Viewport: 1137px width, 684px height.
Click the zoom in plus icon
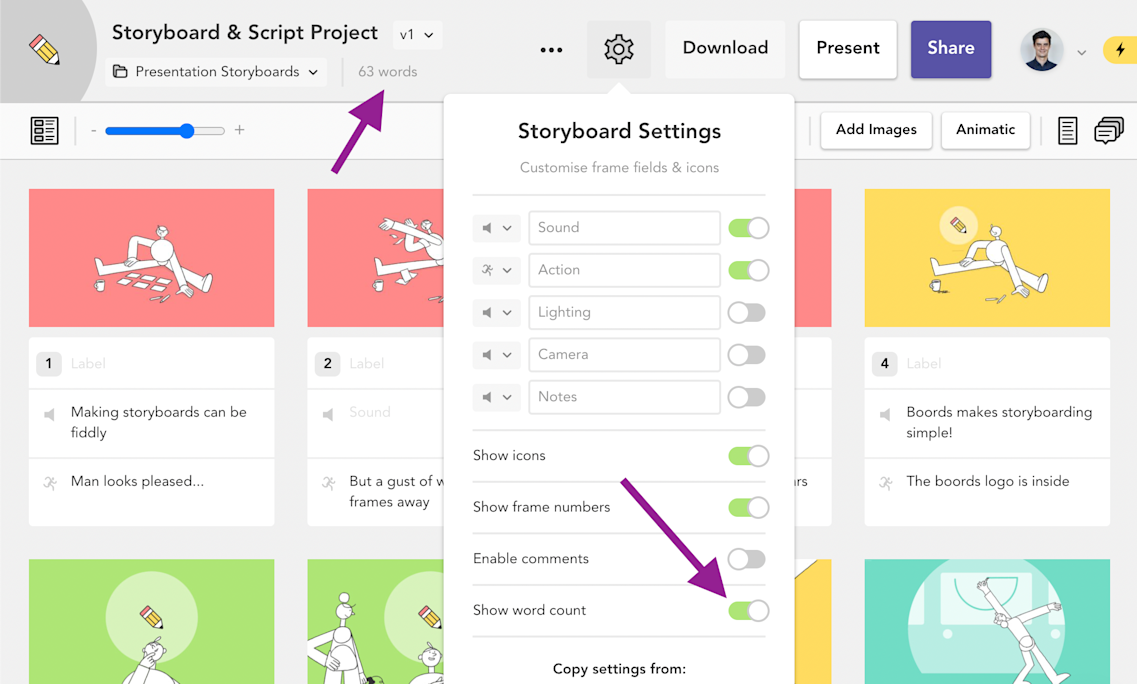pos(239,130)
